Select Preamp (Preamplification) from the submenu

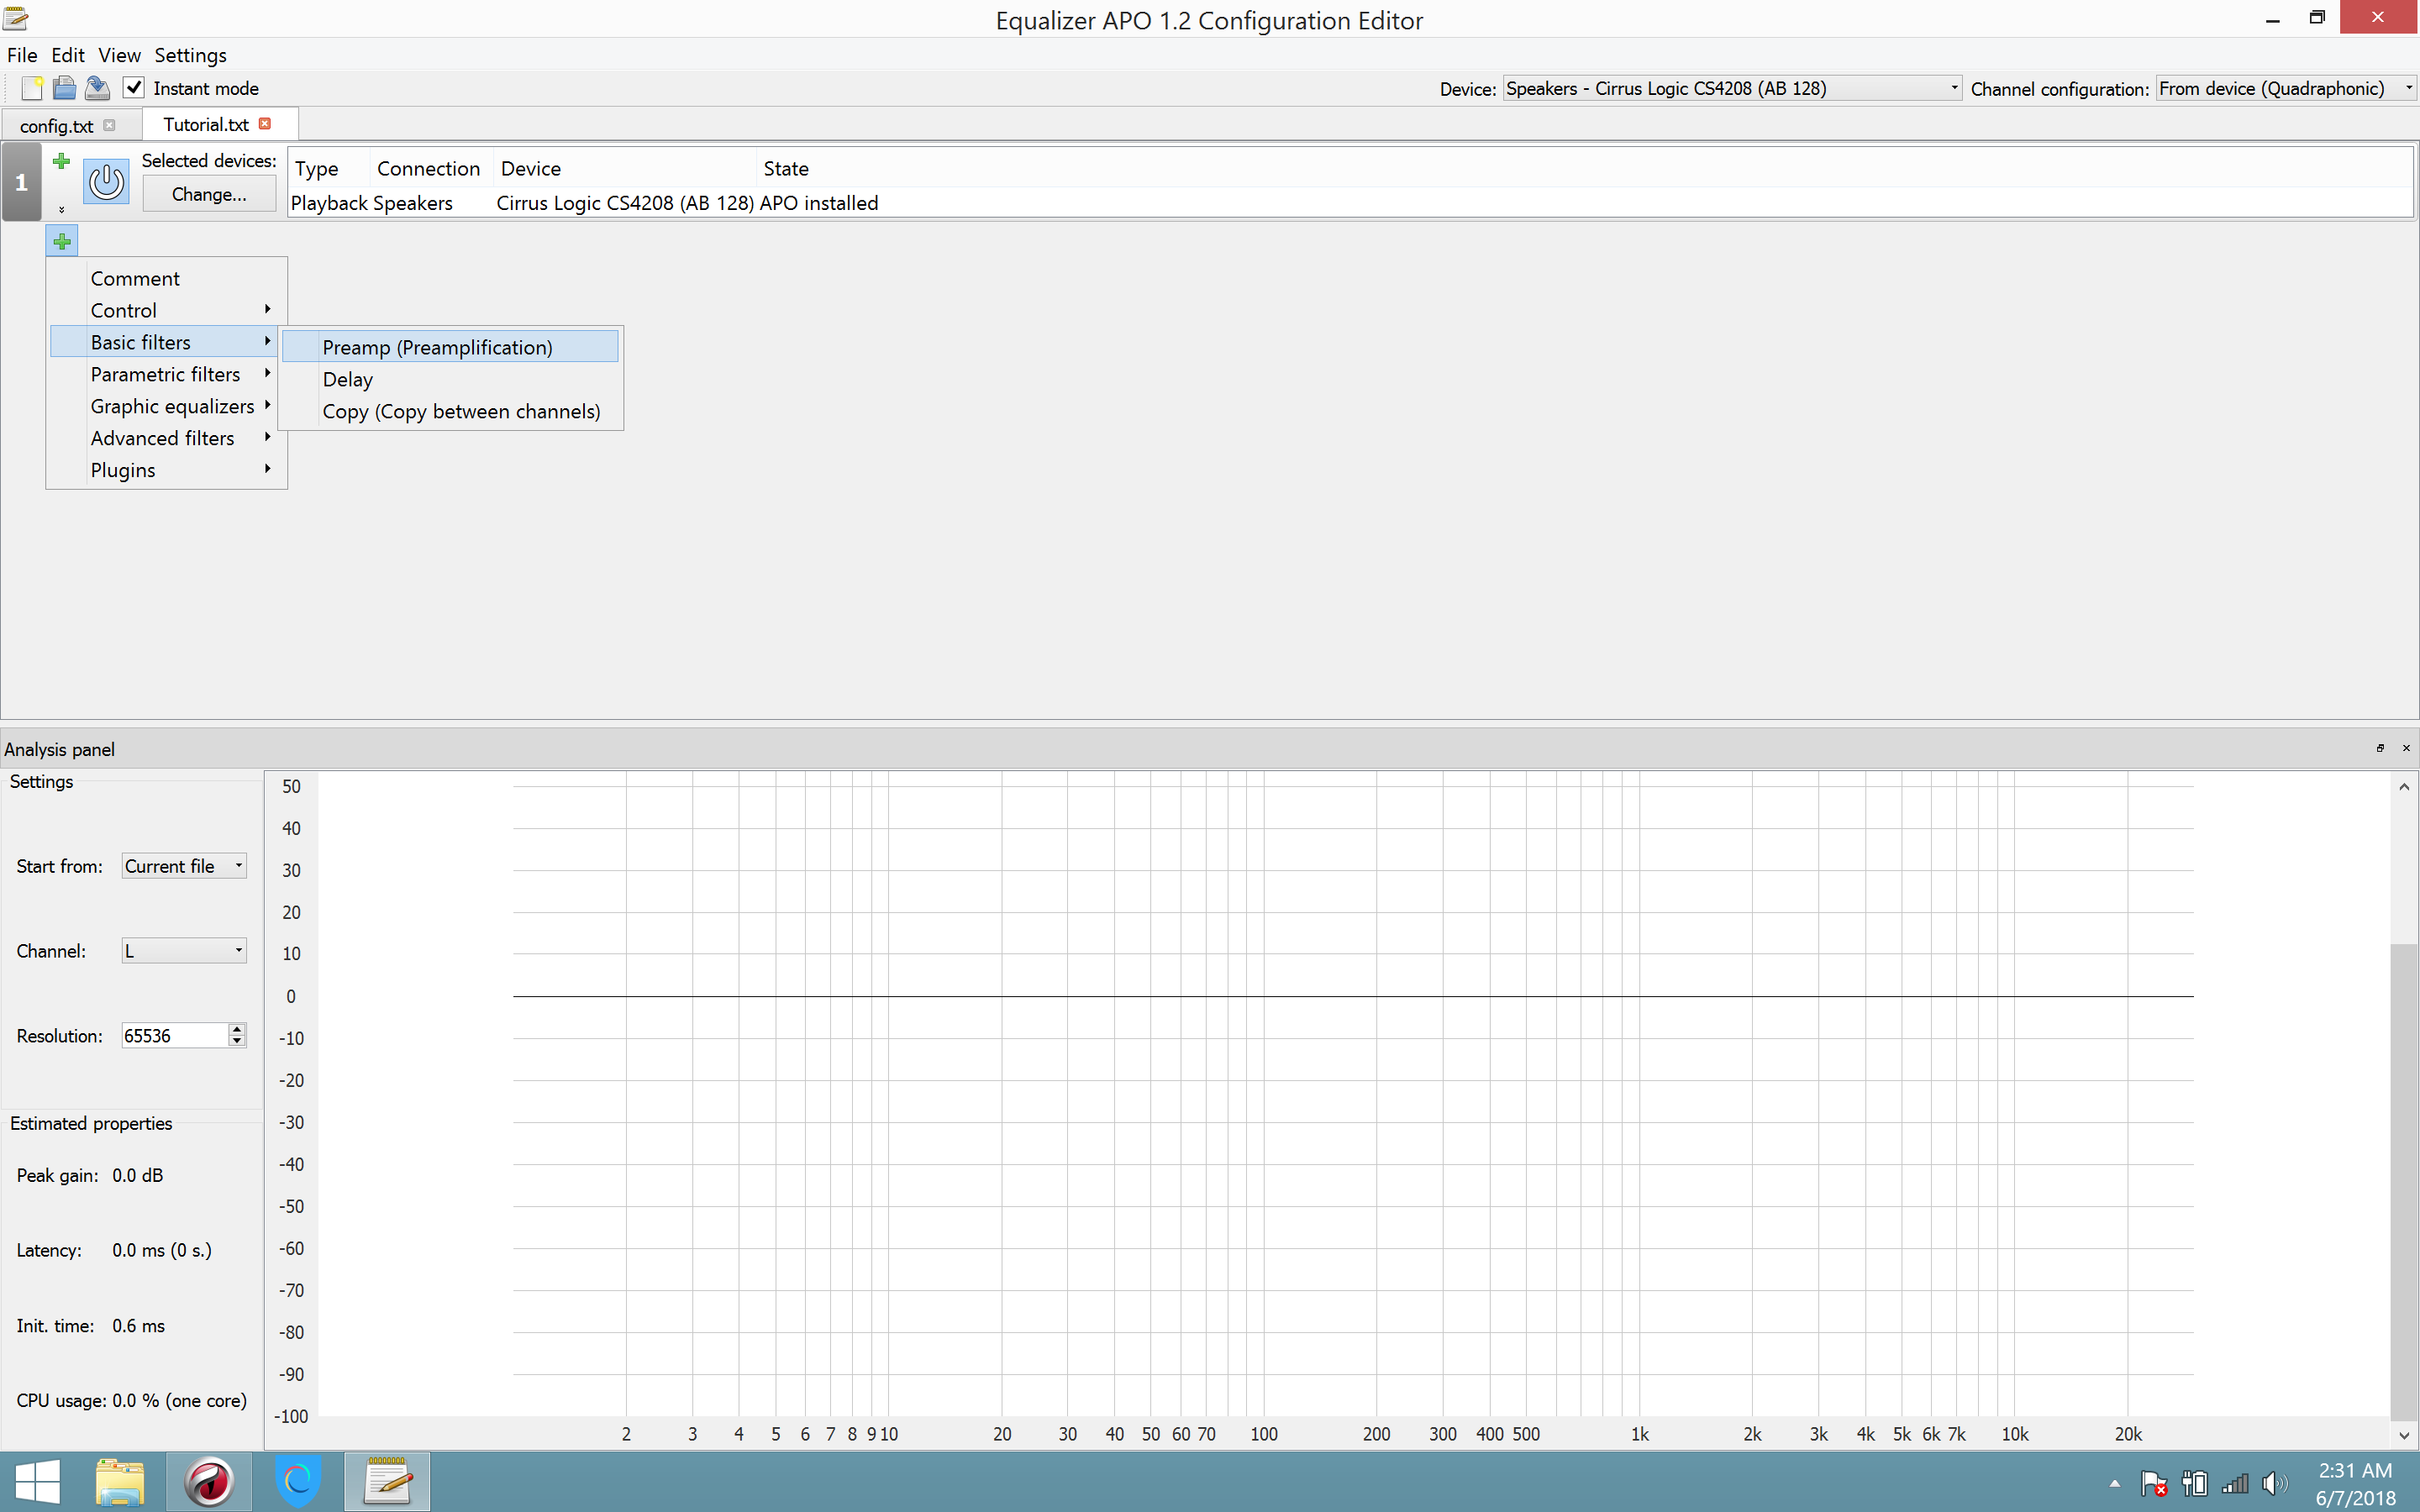click(x=437, y=346)
